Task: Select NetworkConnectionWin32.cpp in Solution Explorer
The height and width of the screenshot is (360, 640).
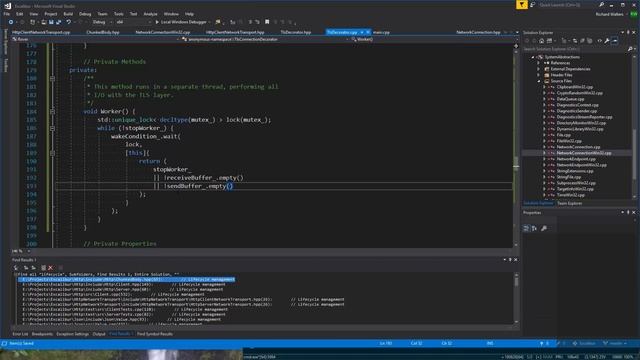Action: 584,153
